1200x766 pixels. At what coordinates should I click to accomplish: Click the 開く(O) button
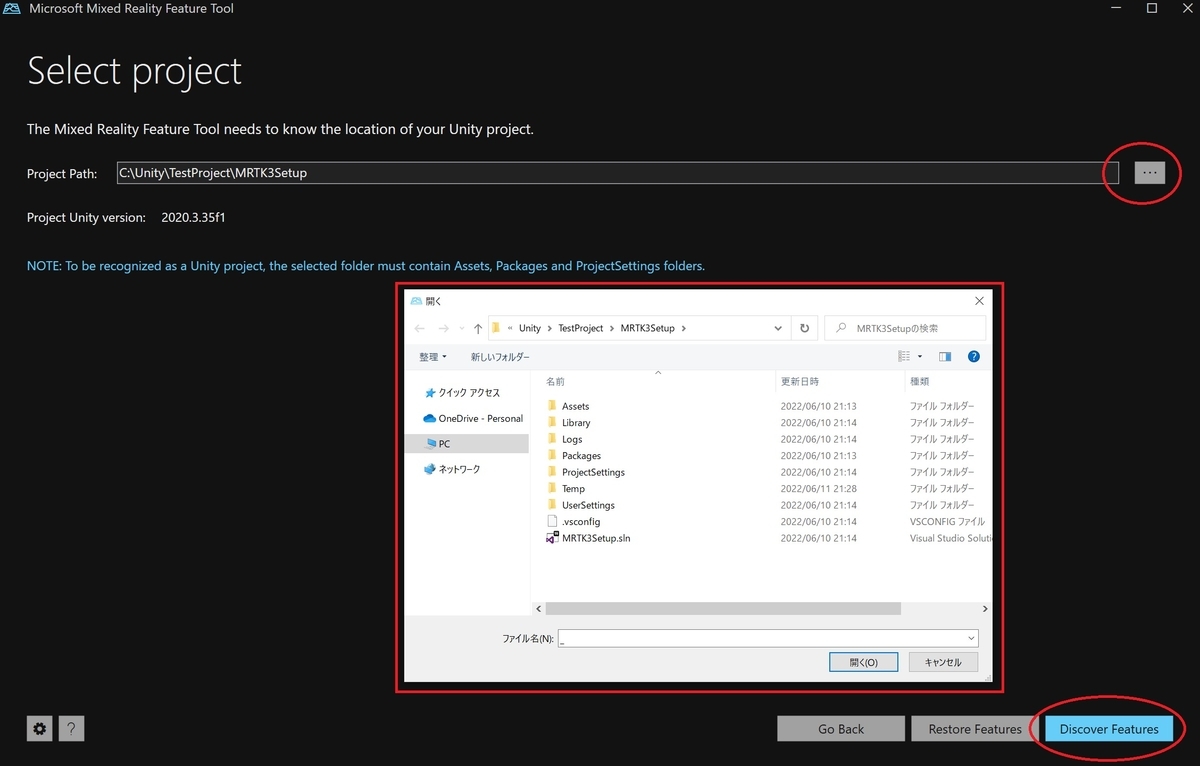(x=864, y=662)
